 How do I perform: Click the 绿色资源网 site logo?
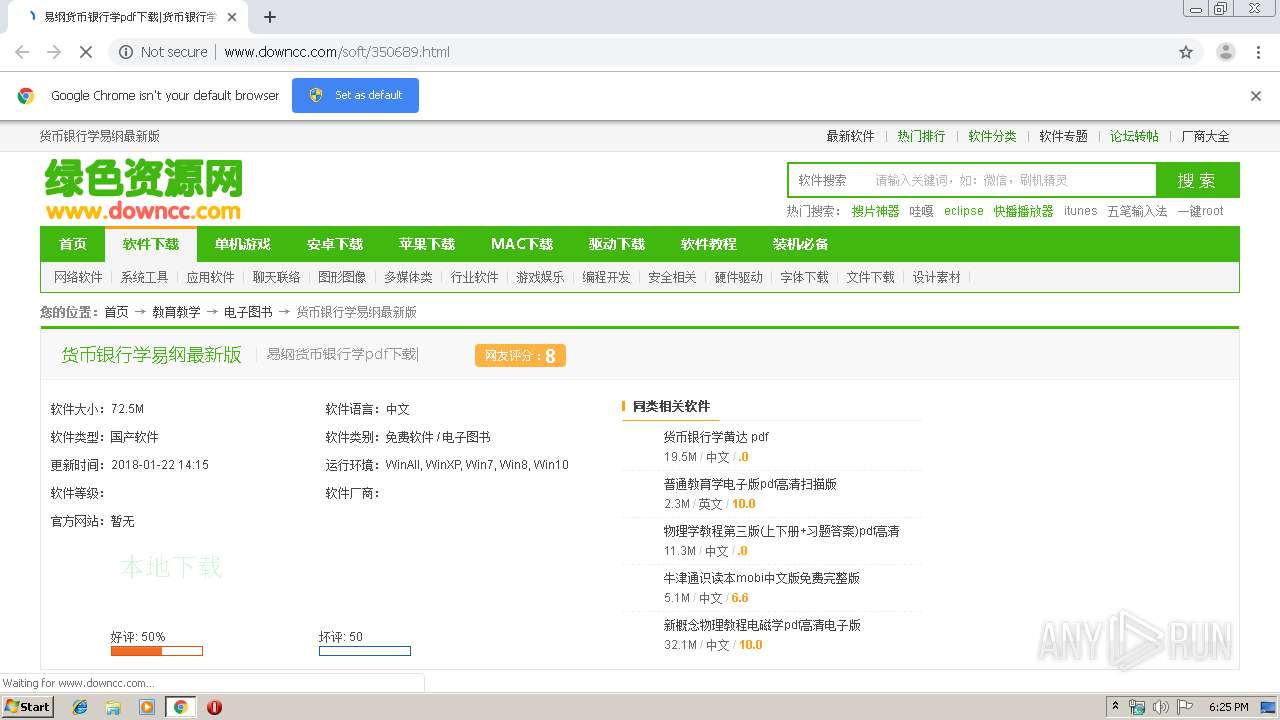coord(143,189)
